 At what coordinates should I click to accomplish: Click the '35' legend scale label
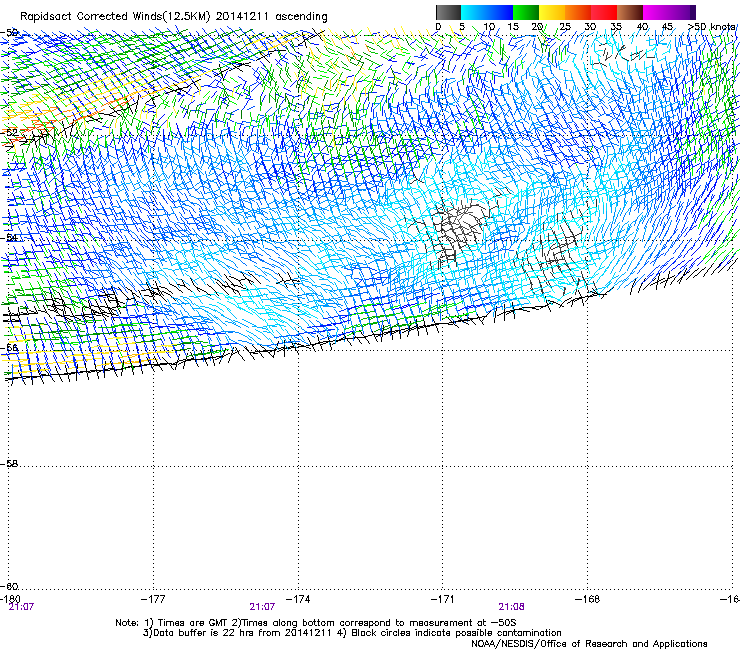(x=616, y=27)
